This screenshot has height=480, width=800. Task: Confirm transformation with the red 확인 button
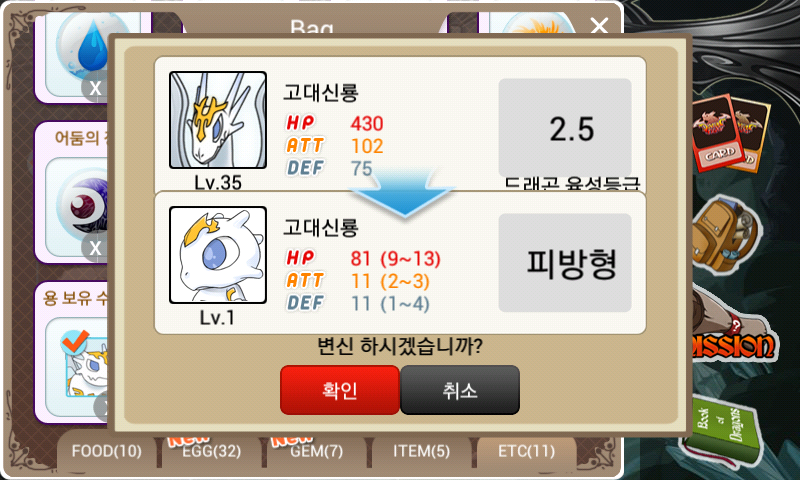340,390
